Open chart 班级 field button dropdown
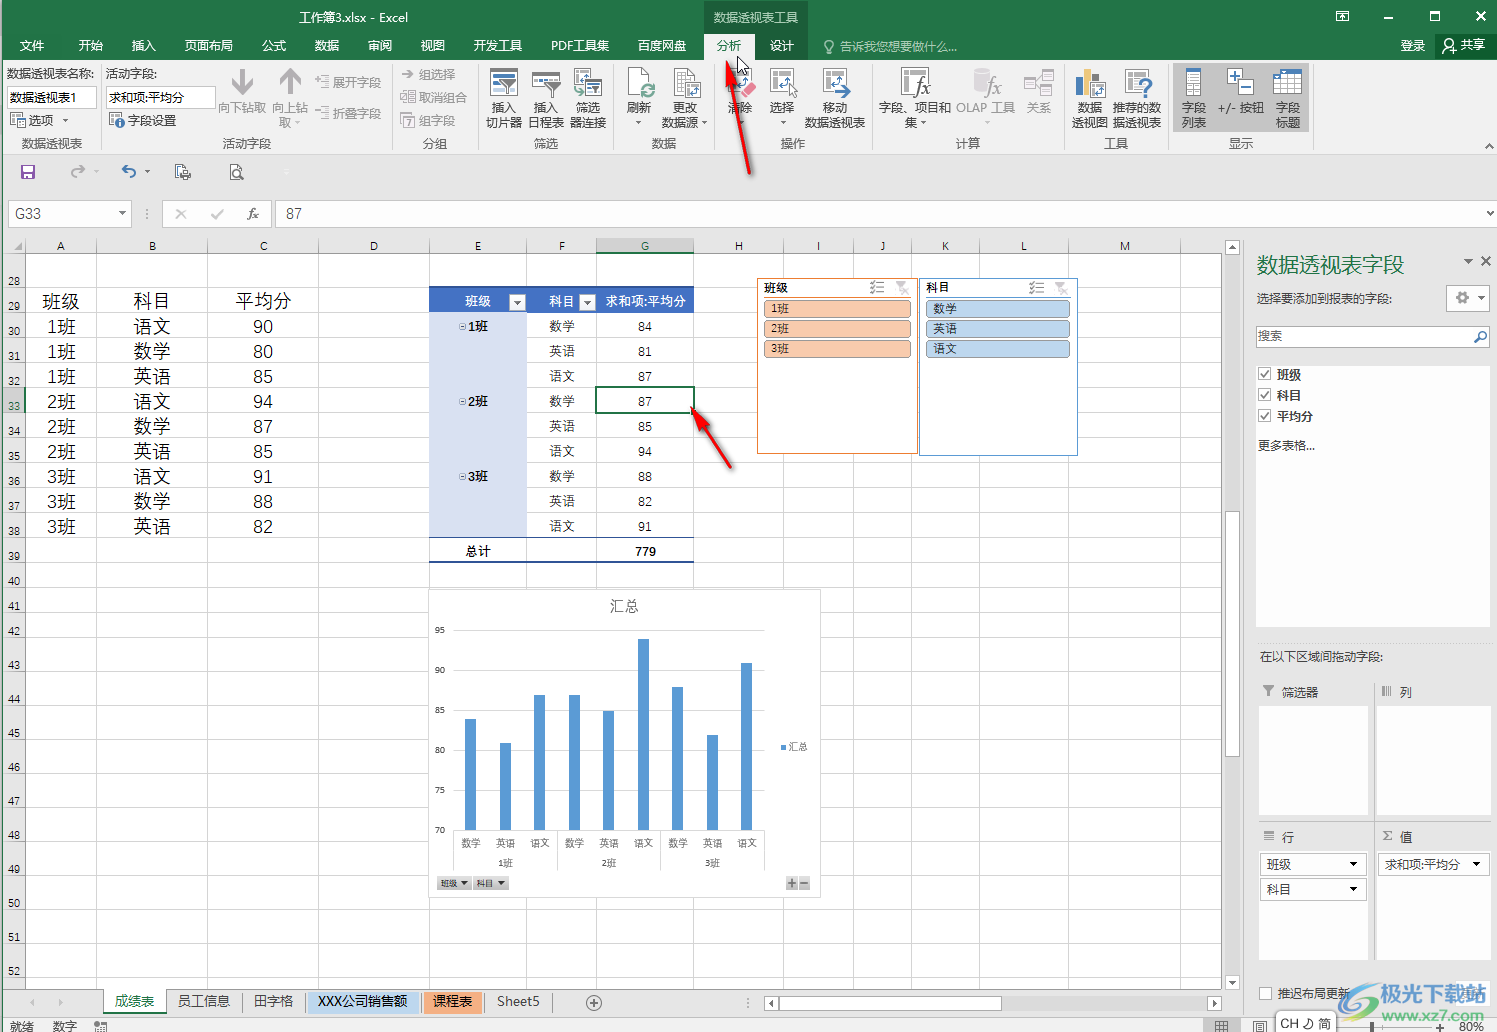The width and height of the screenshot is (1497, 1032). coord(454,883)
